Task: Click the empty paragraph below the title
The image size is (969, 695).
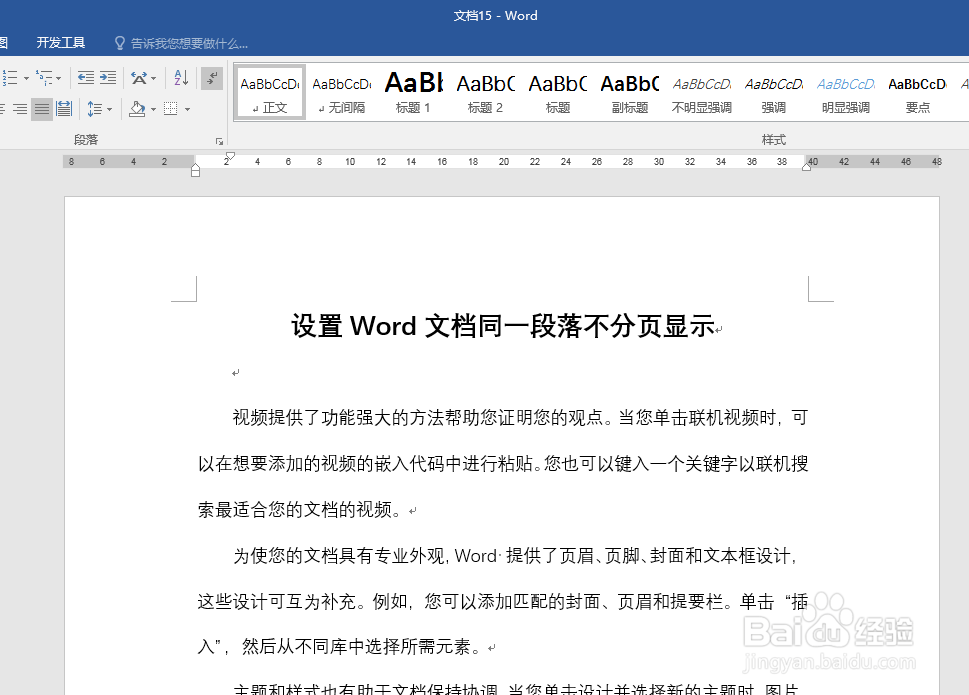Action: pyautogui.click(x=235, y=373)
